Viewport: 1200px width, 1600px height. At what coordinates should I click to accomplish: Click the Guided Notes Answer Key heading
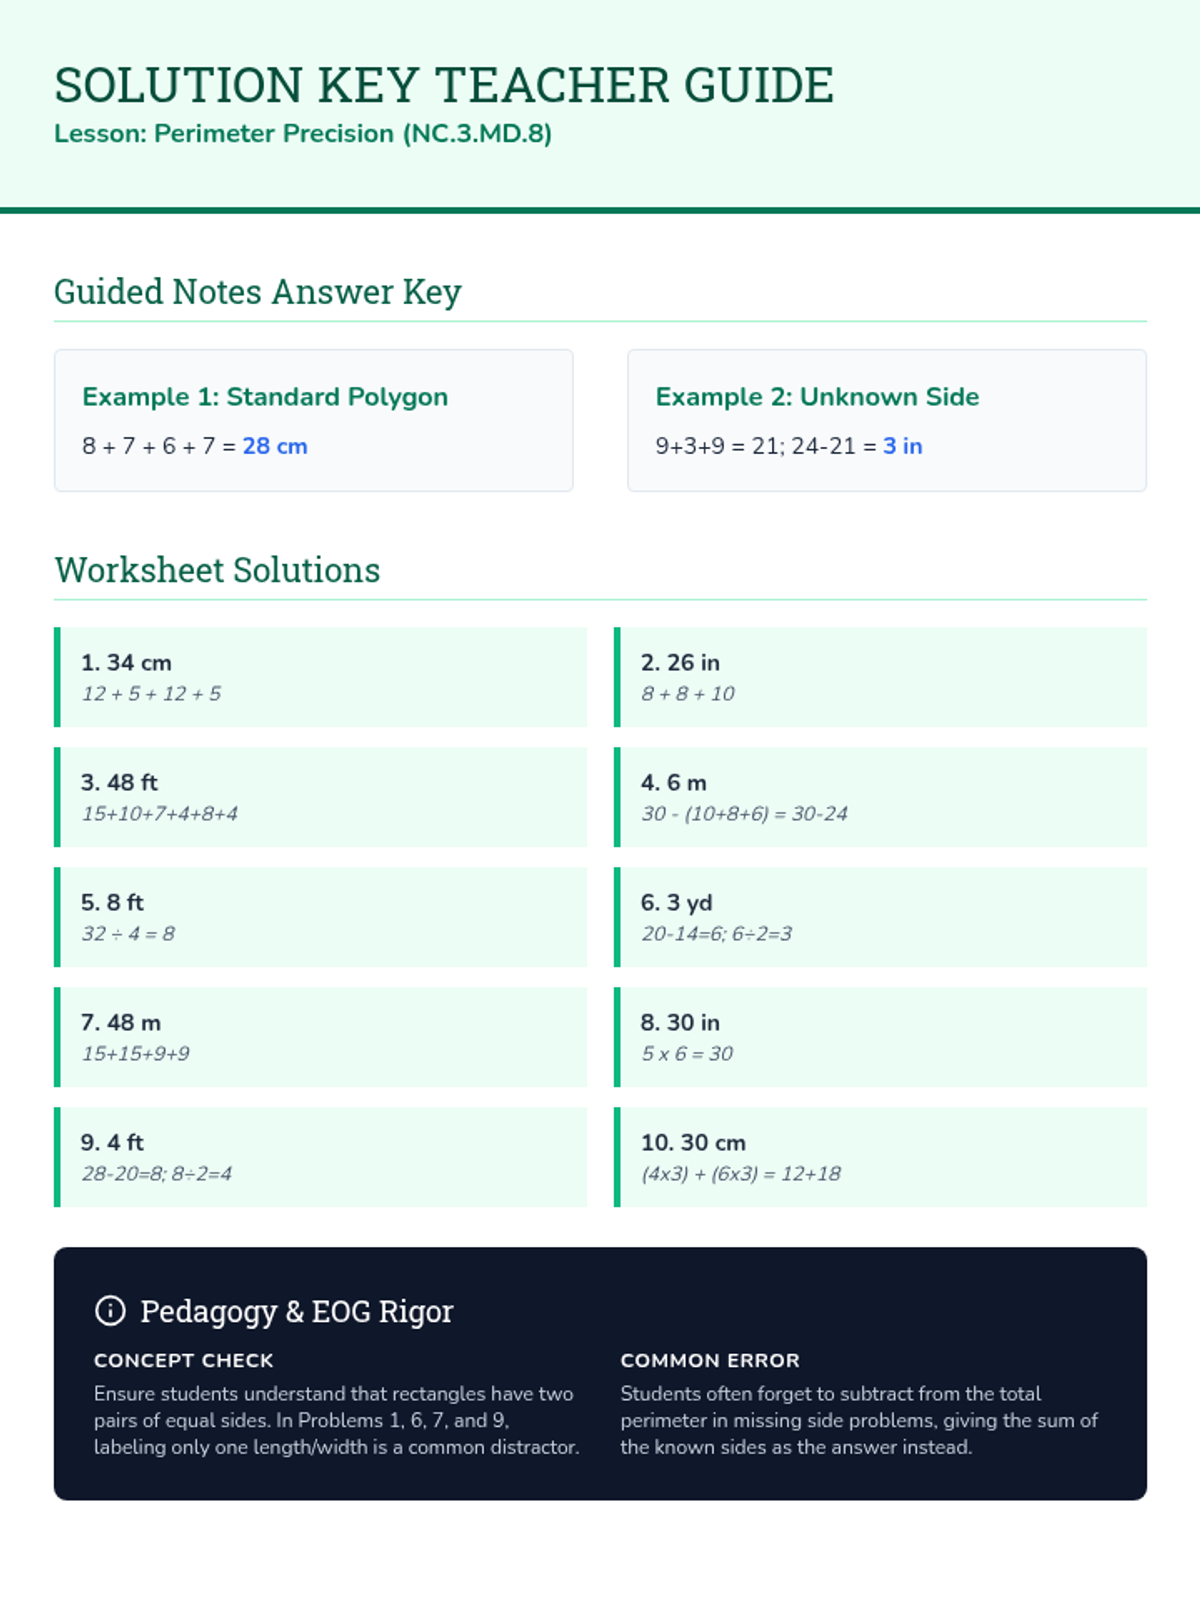[x=258, y=292]
